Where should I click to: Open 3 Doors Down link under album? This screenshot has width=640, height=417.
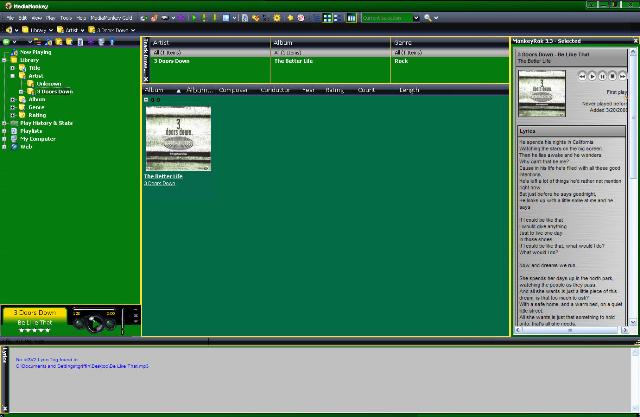coord(160,183)
